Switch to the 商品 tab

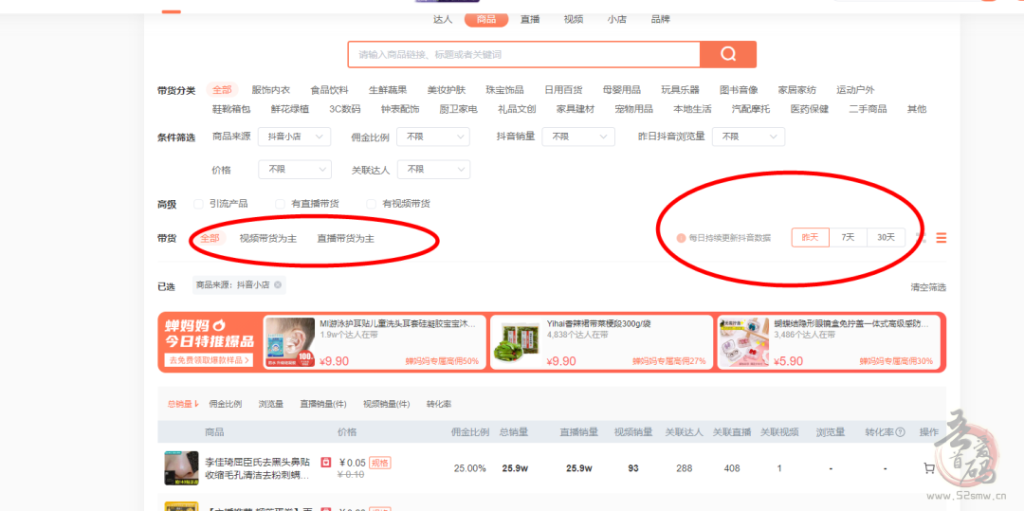pyautogui.click(x=487, y=19)
